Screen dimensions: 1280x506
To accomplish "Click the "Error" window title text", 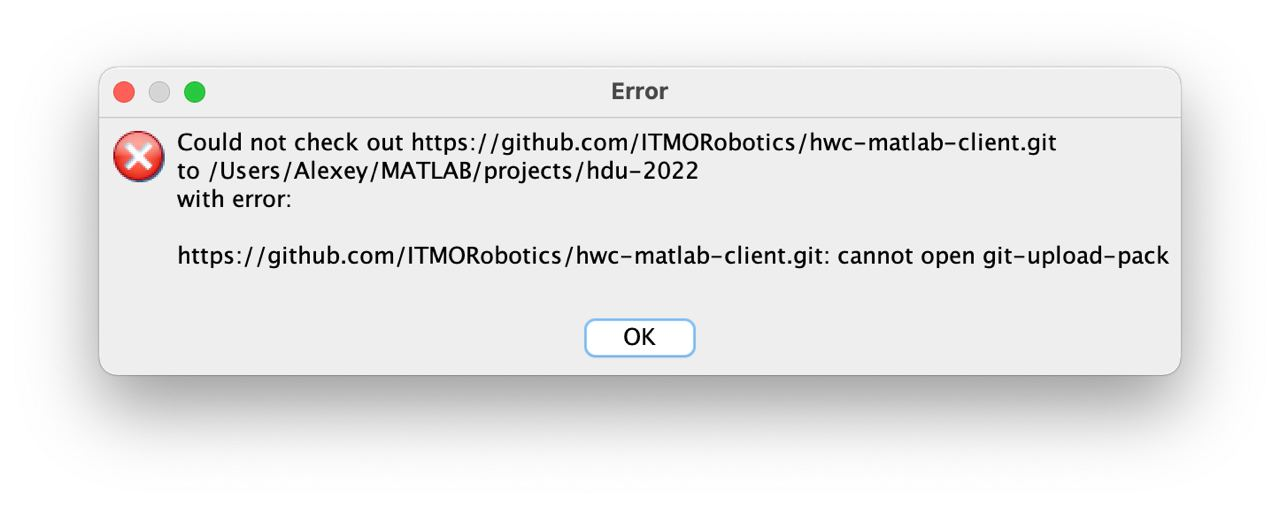I will [x=639, y=92].
